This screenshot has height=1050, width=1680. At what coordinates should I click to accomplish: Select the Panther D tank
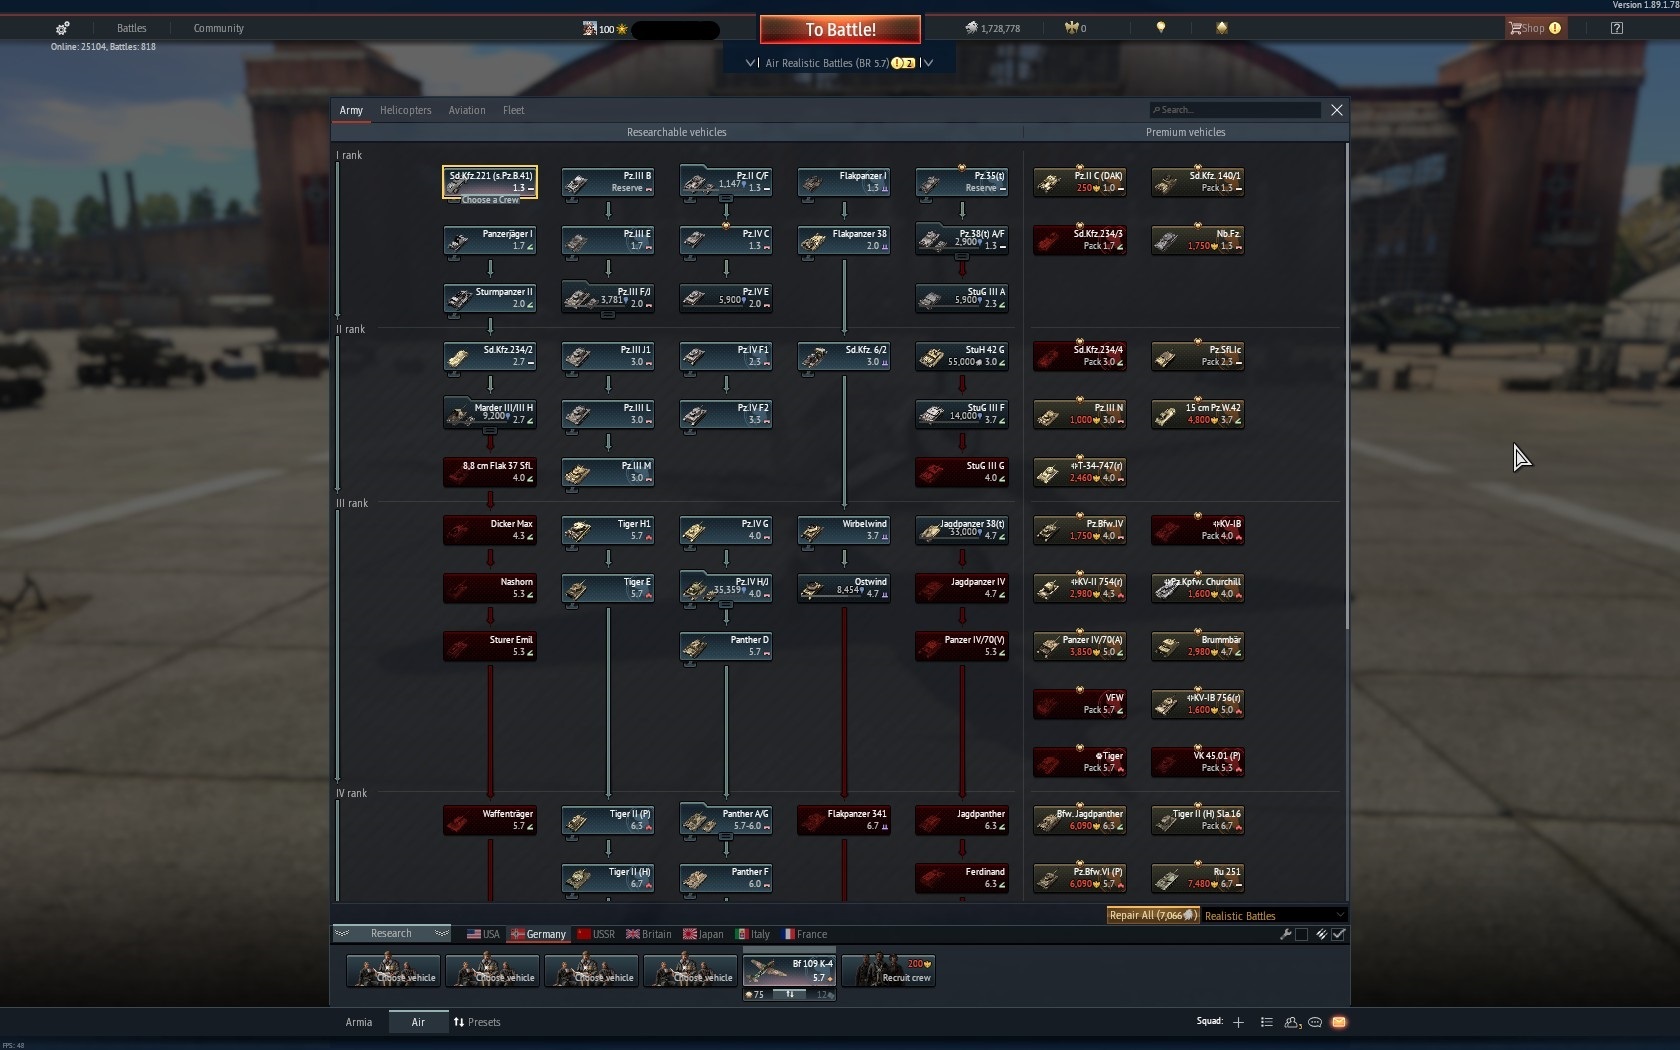pyautogui.click(x=726, y=646)
